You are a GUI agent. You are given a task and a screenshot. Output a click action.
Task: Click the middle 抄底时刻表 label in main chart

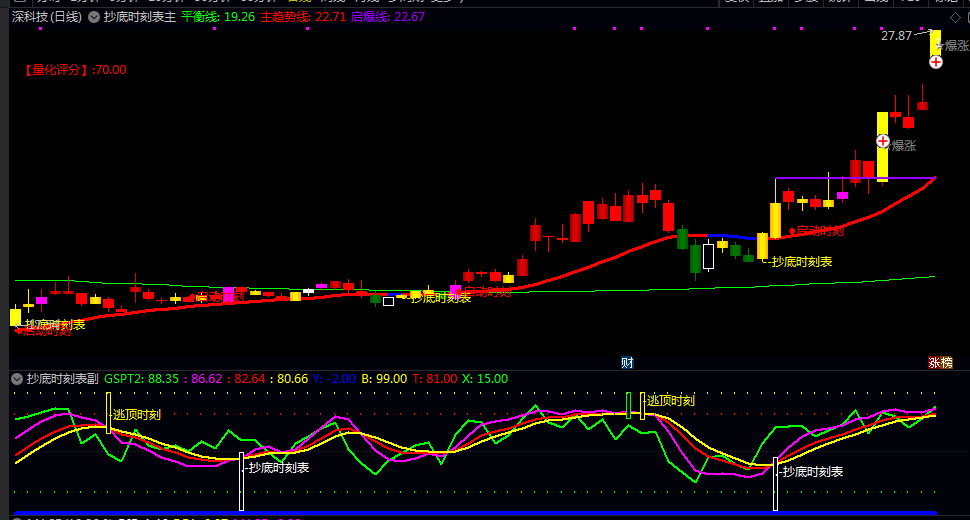(x=440, y=298)
